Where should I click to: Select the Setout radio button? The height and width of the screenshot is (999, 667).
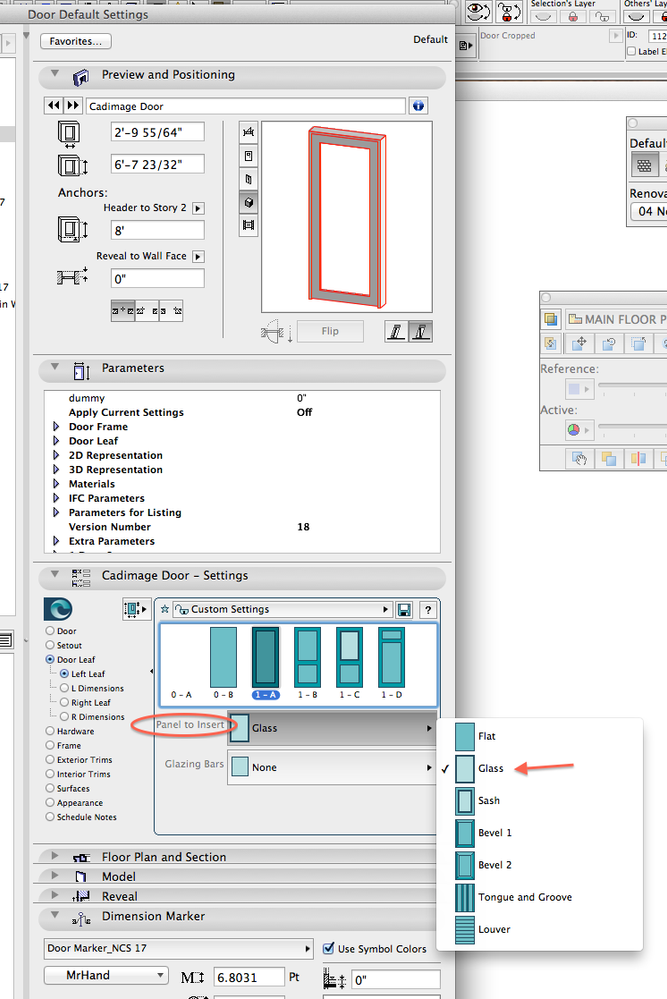pos(50,645)
